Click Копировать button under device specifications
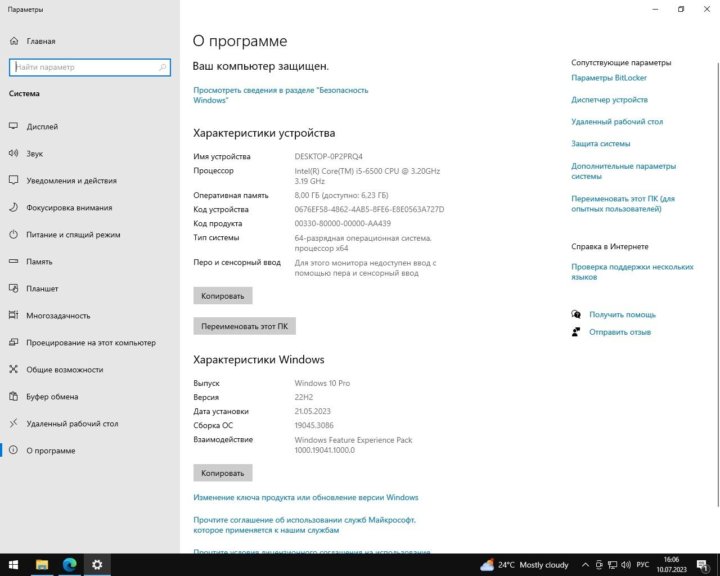 [x=222, y=296]
